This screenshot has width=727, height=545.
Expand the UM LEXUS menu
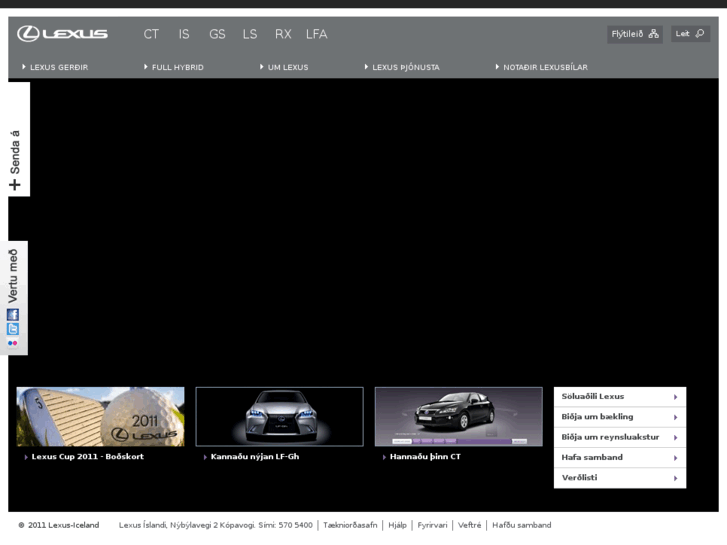click(284, 67)
